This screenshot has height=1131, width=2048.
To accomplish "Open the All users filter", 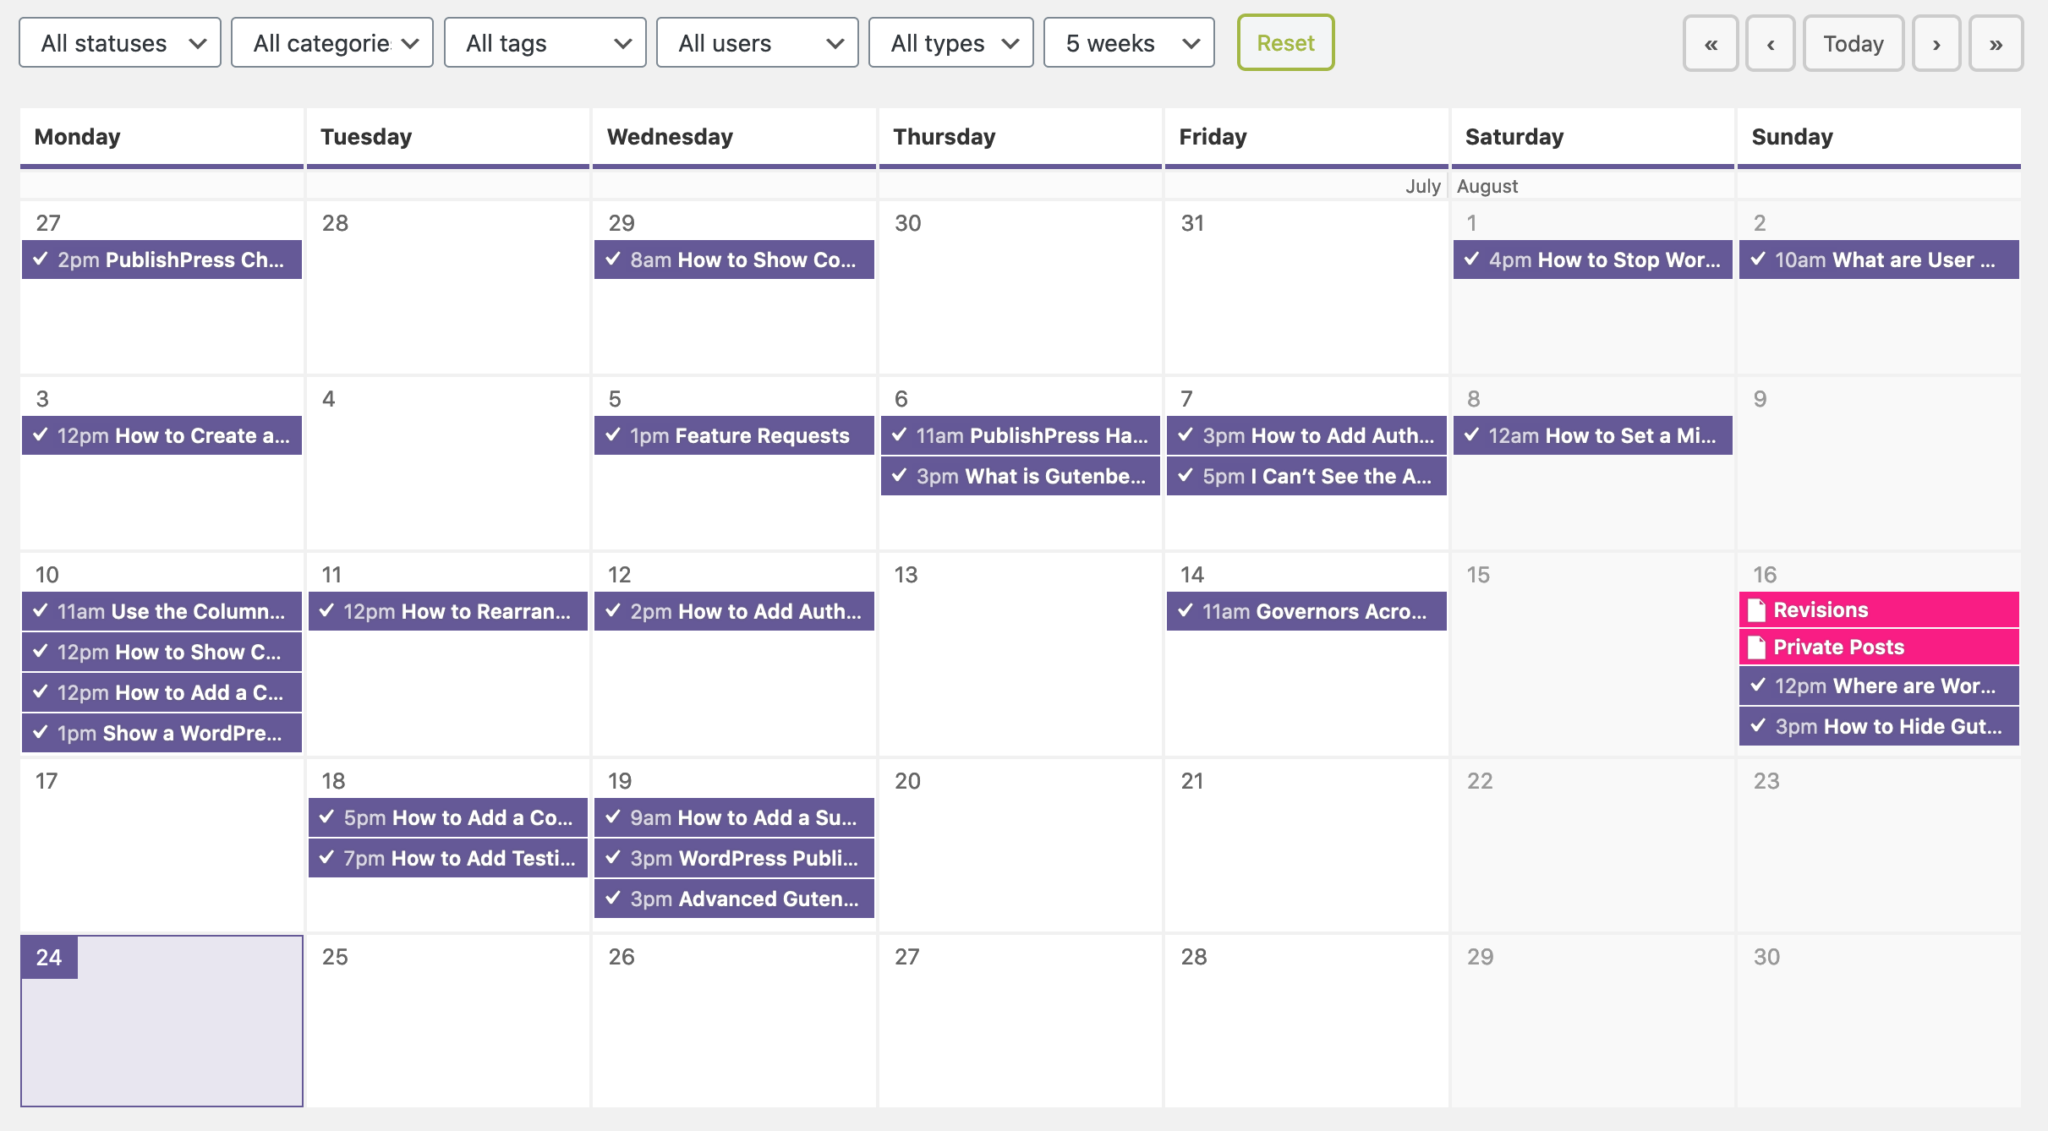I will click(757, 43).
